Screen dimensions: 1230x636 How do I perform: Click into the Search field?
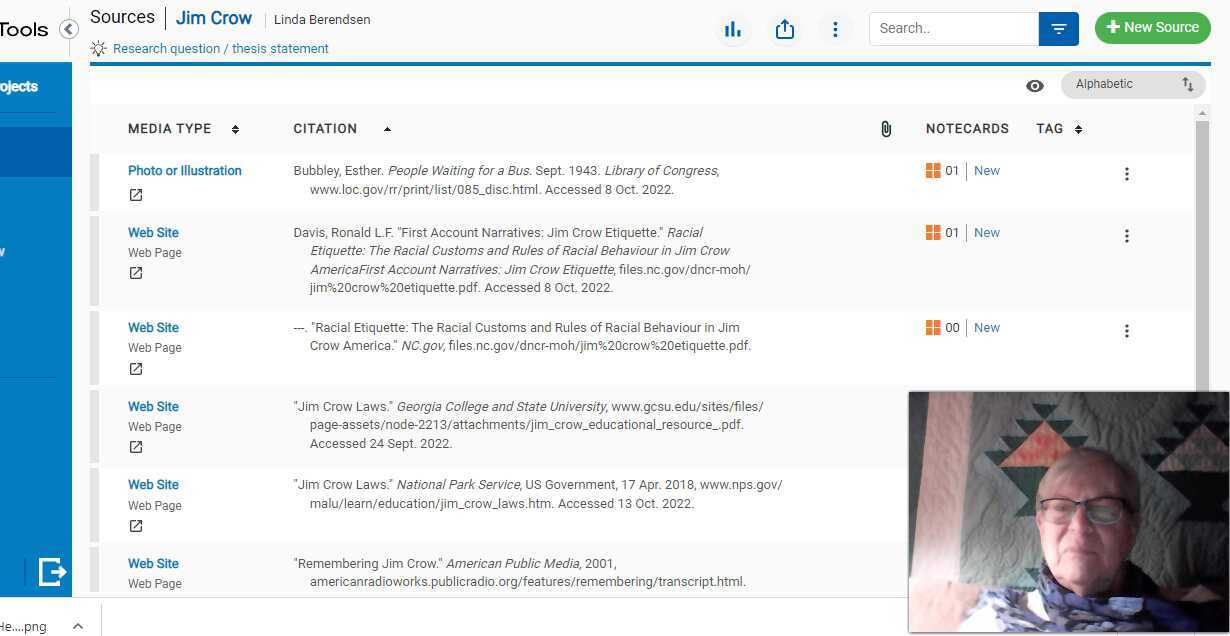950,28
